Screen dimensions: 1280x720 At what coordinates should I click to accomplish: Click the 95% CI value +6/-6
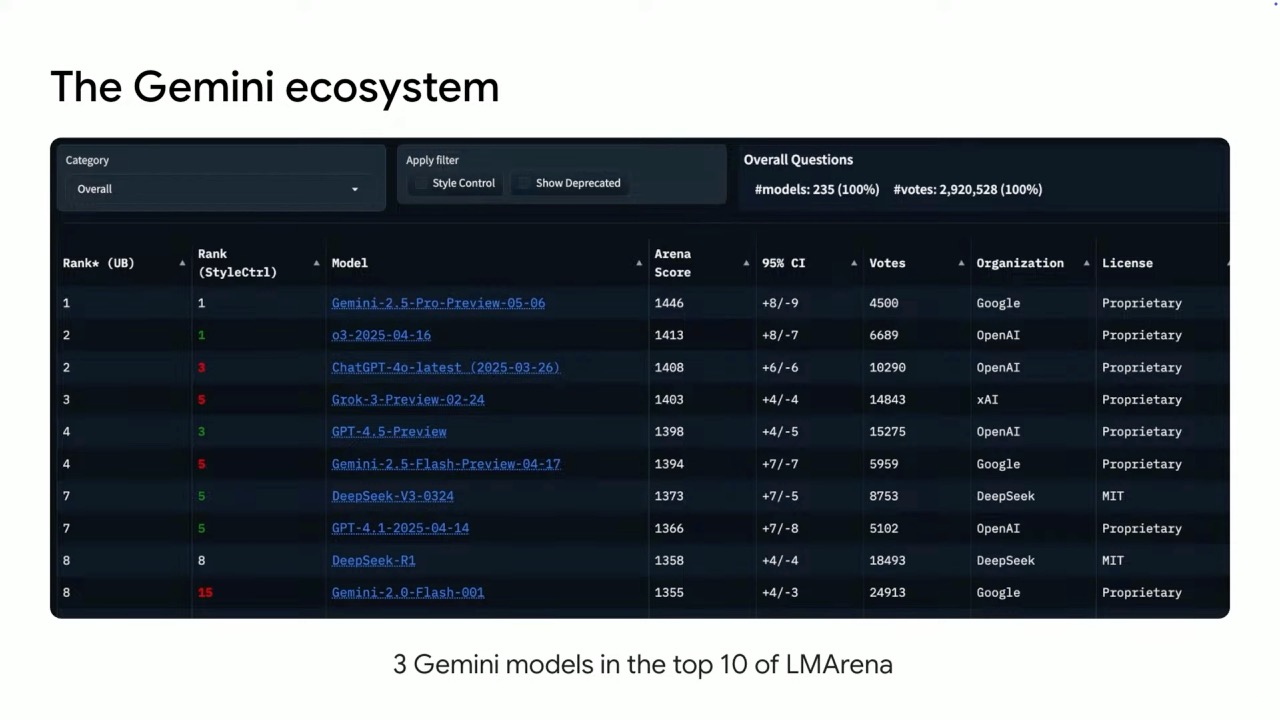tap(780, 367)
